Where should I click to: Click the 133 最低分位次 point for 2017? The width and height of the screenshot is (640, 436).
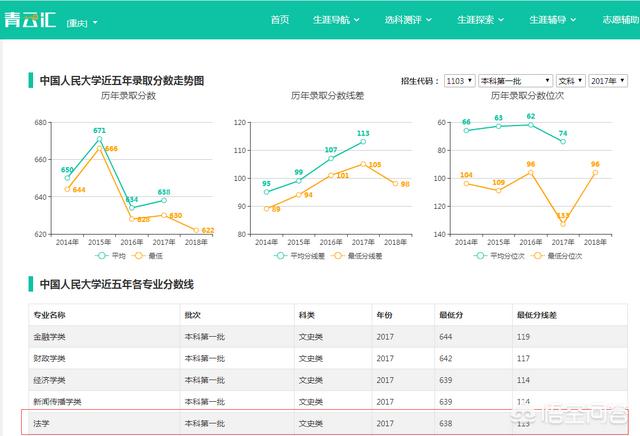(x=563, y=224)
